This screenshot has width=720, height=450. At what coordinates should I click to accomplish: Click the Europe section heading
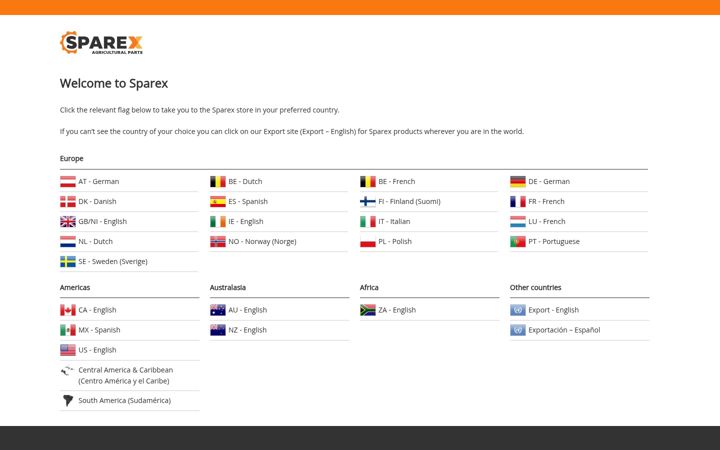pos(72,158)
